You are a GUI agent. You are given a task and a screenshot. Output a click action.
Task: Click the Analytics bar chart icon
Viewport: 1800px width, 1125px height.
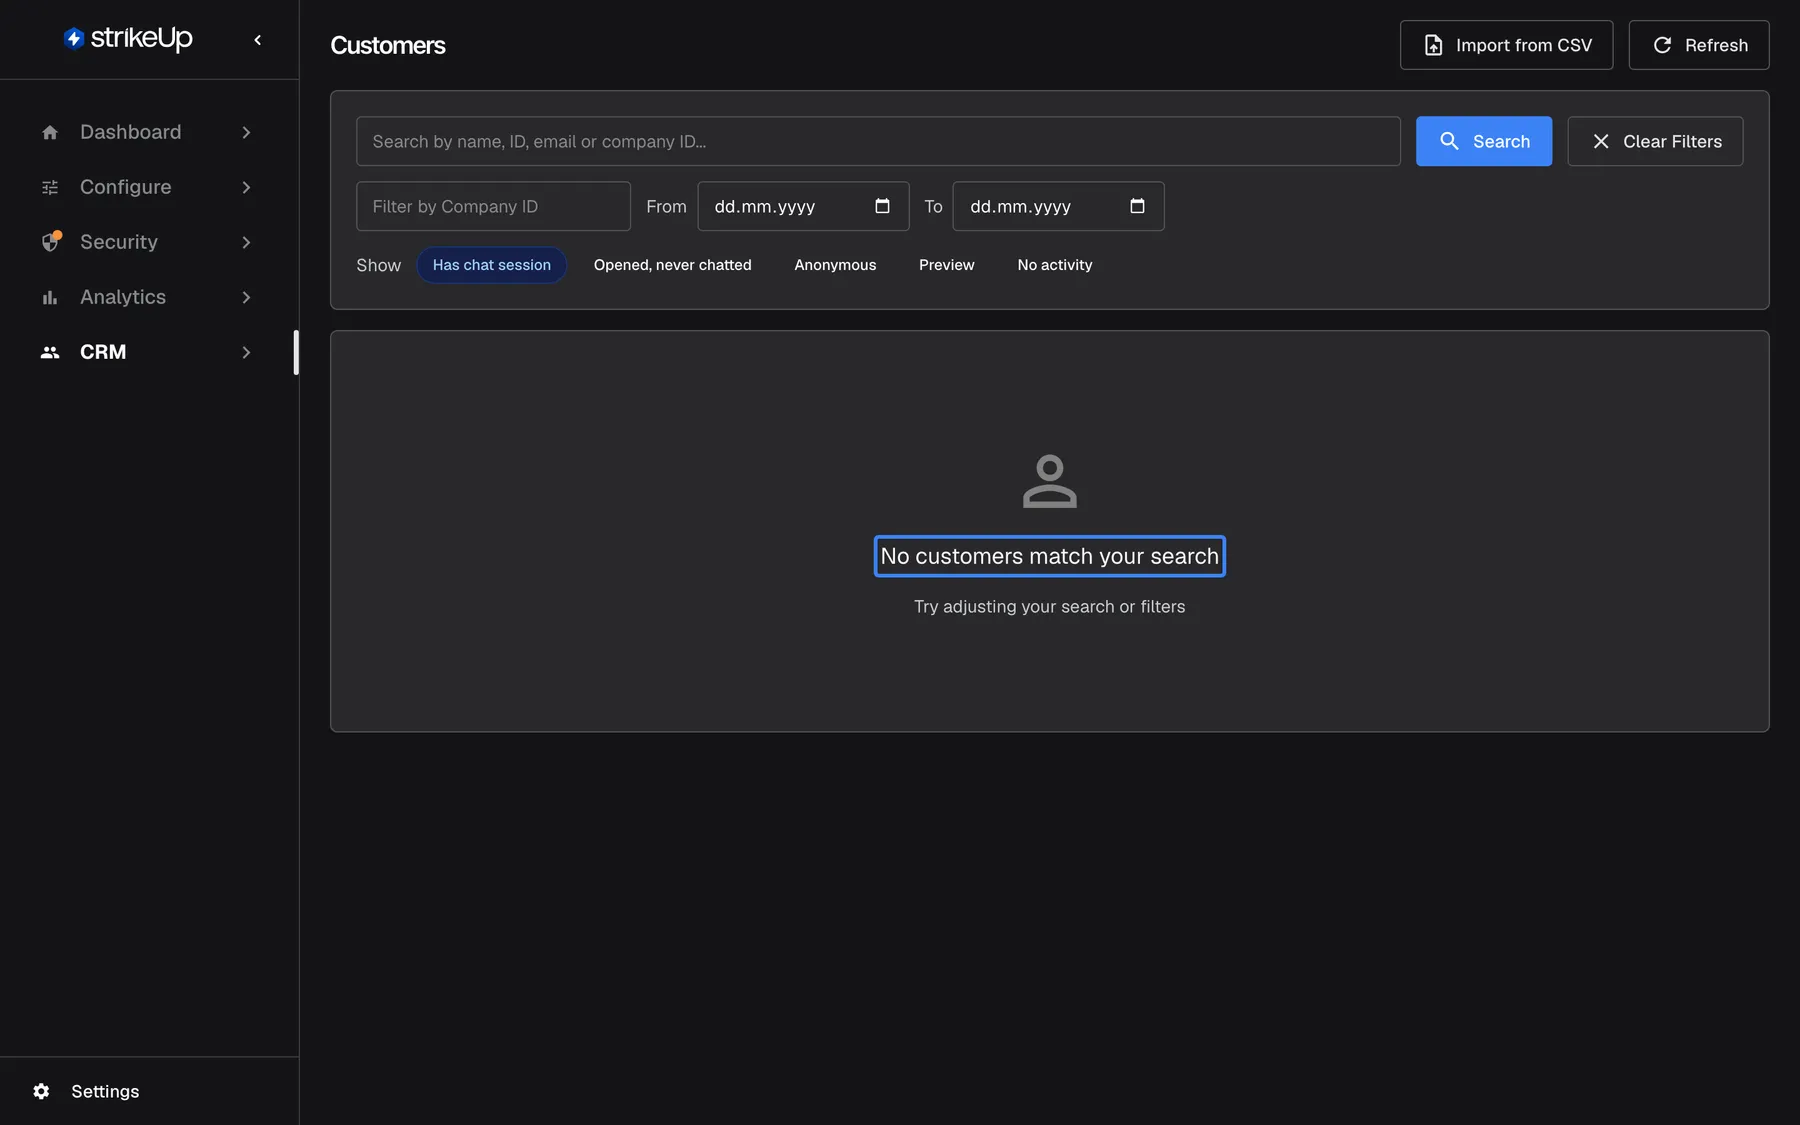[x=50, y=297]
